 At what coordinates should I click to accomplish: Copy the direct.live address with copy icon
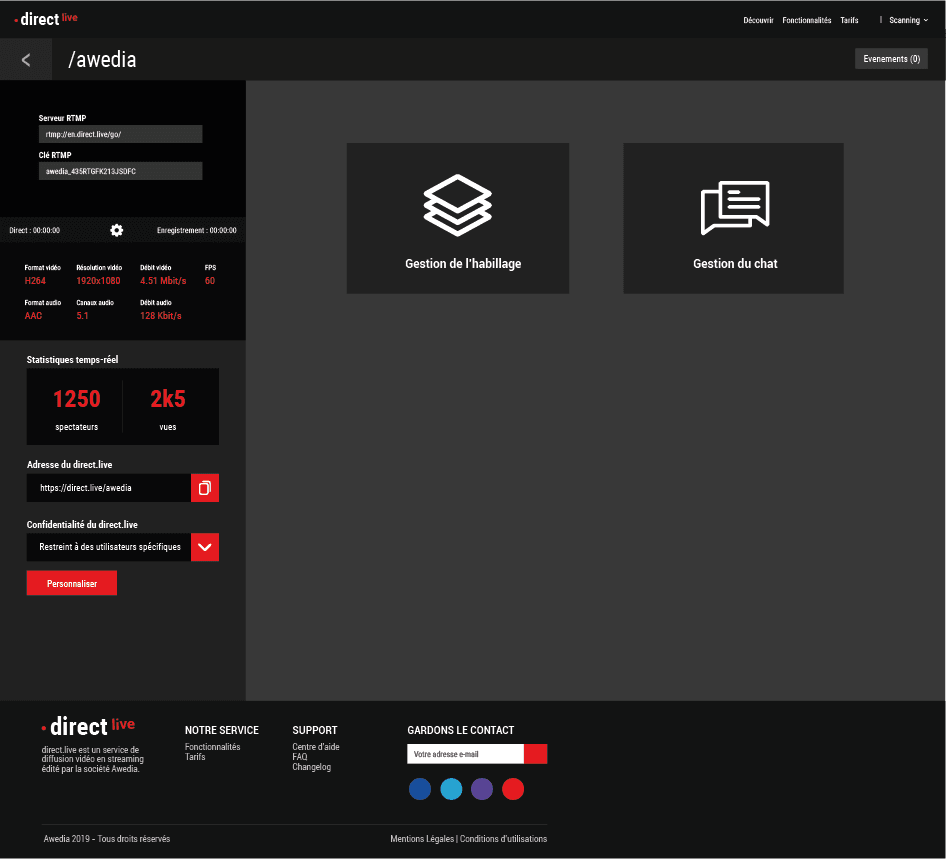coord(205,488)
